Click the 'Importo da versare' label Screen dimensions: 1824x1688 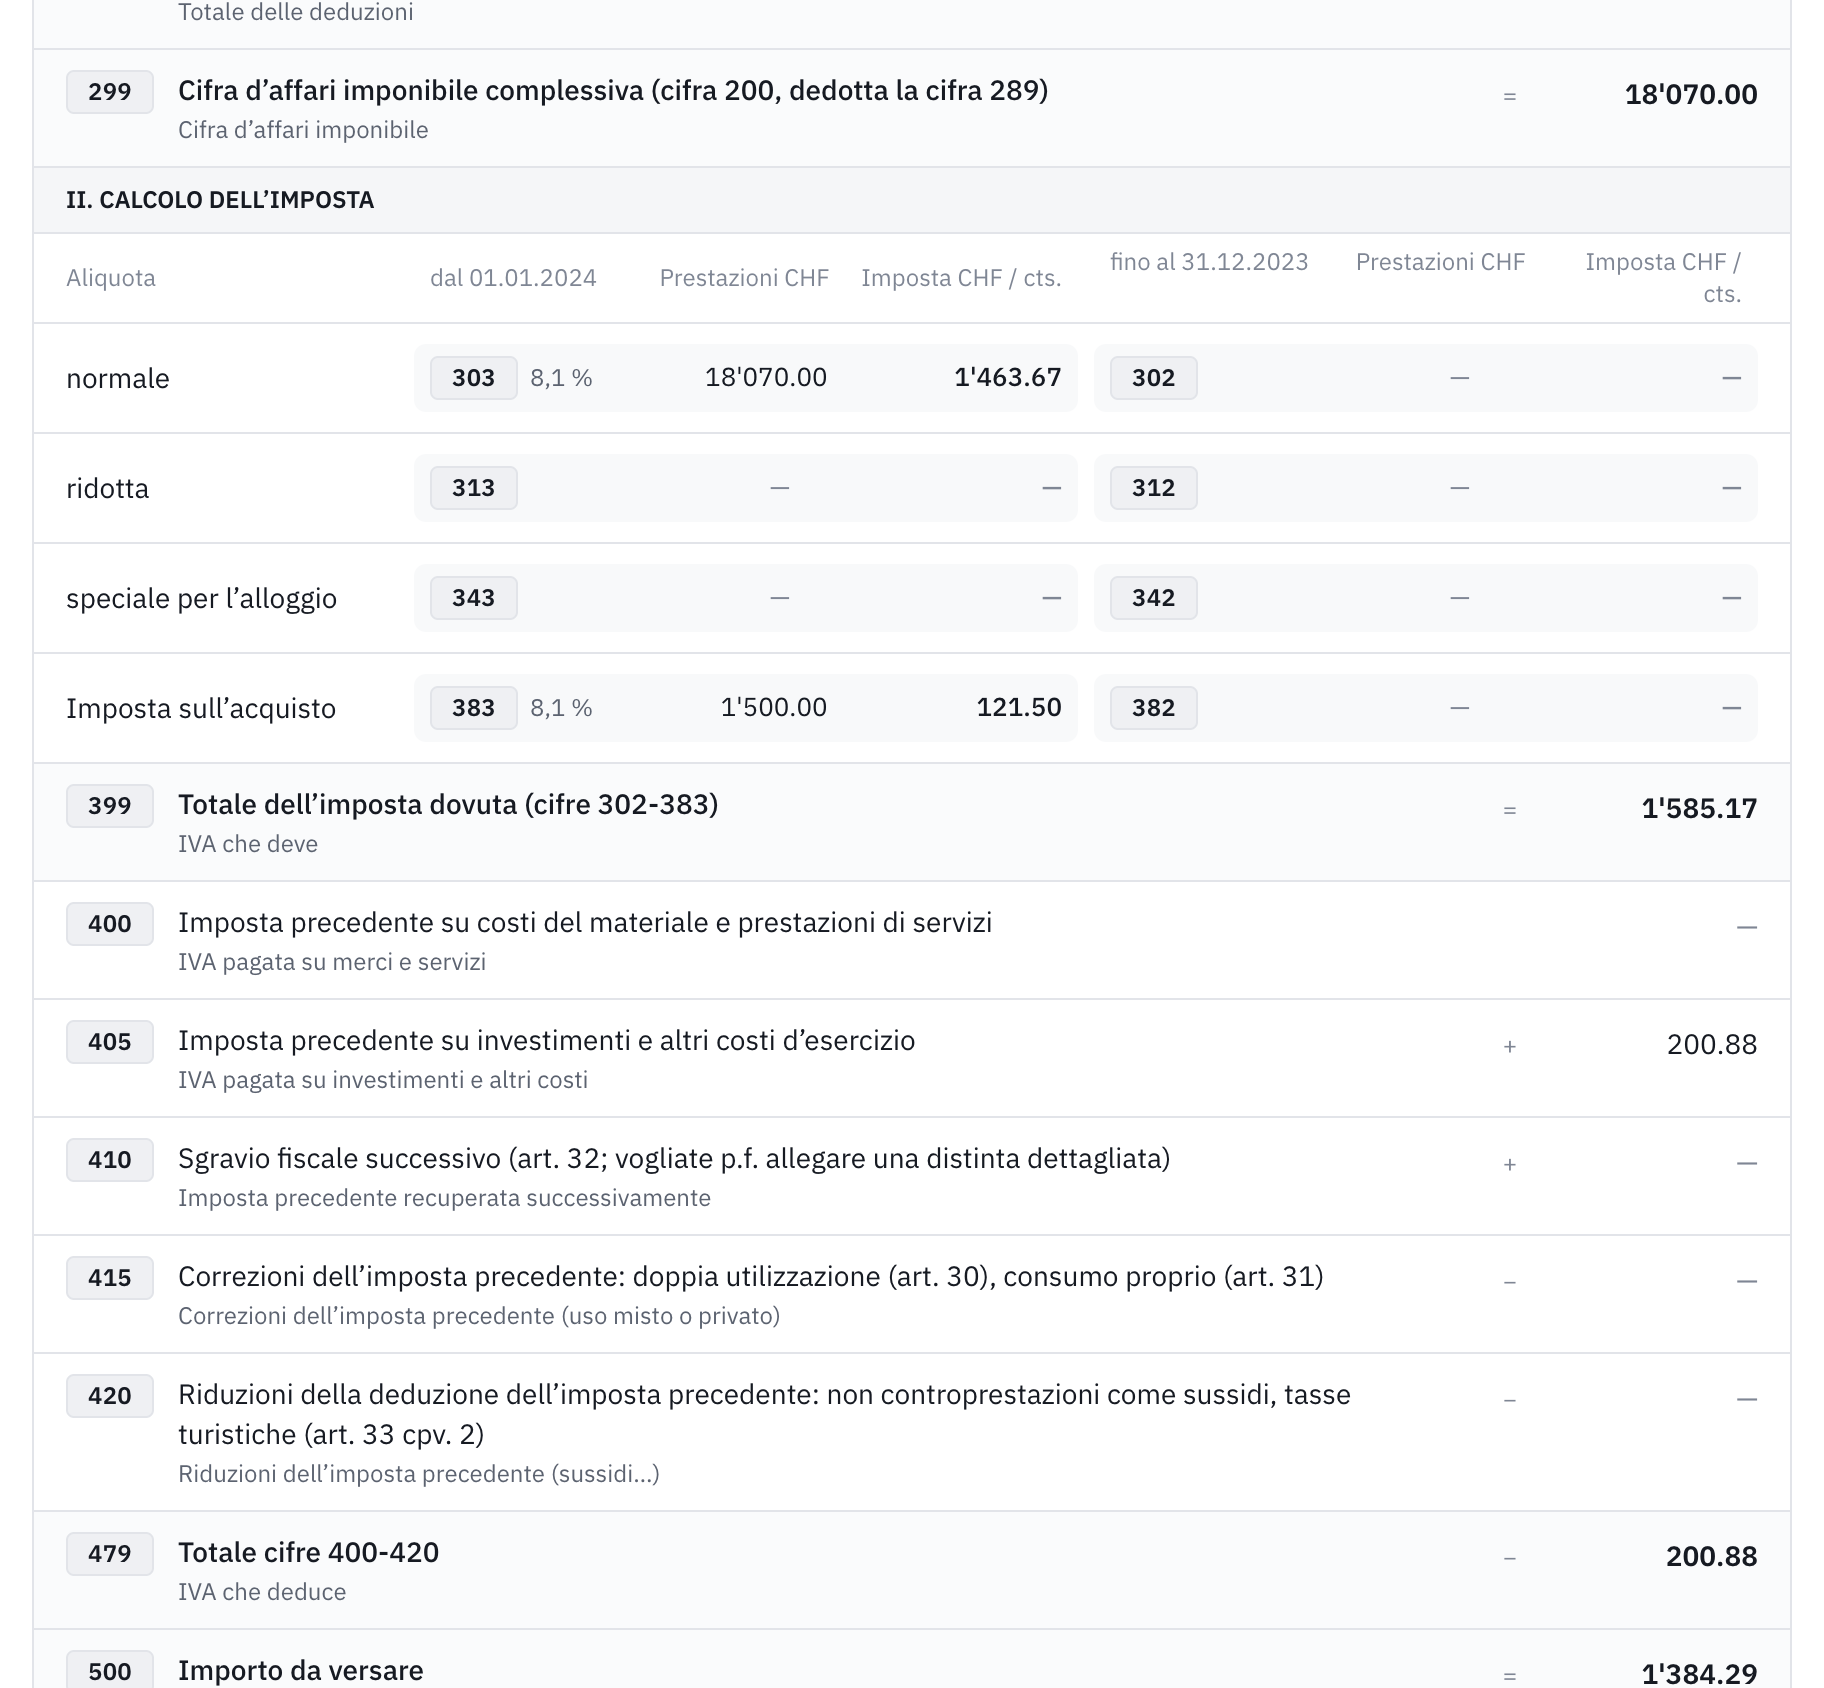(x=301, y=1670)
